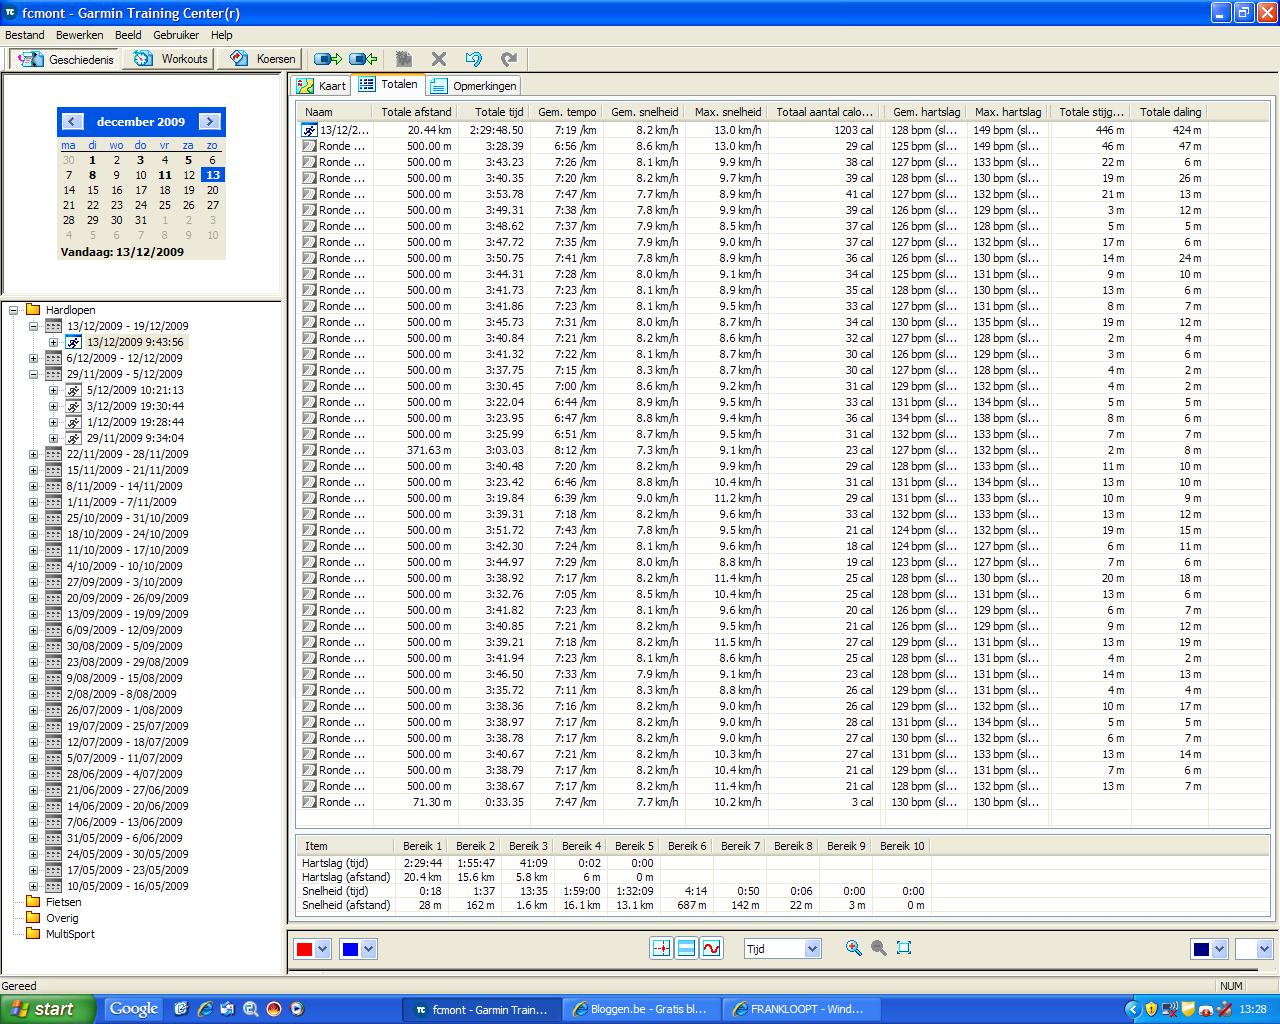Go to next month in calendar
This screenshot has height=1024, width=1280.
[209, 121]
